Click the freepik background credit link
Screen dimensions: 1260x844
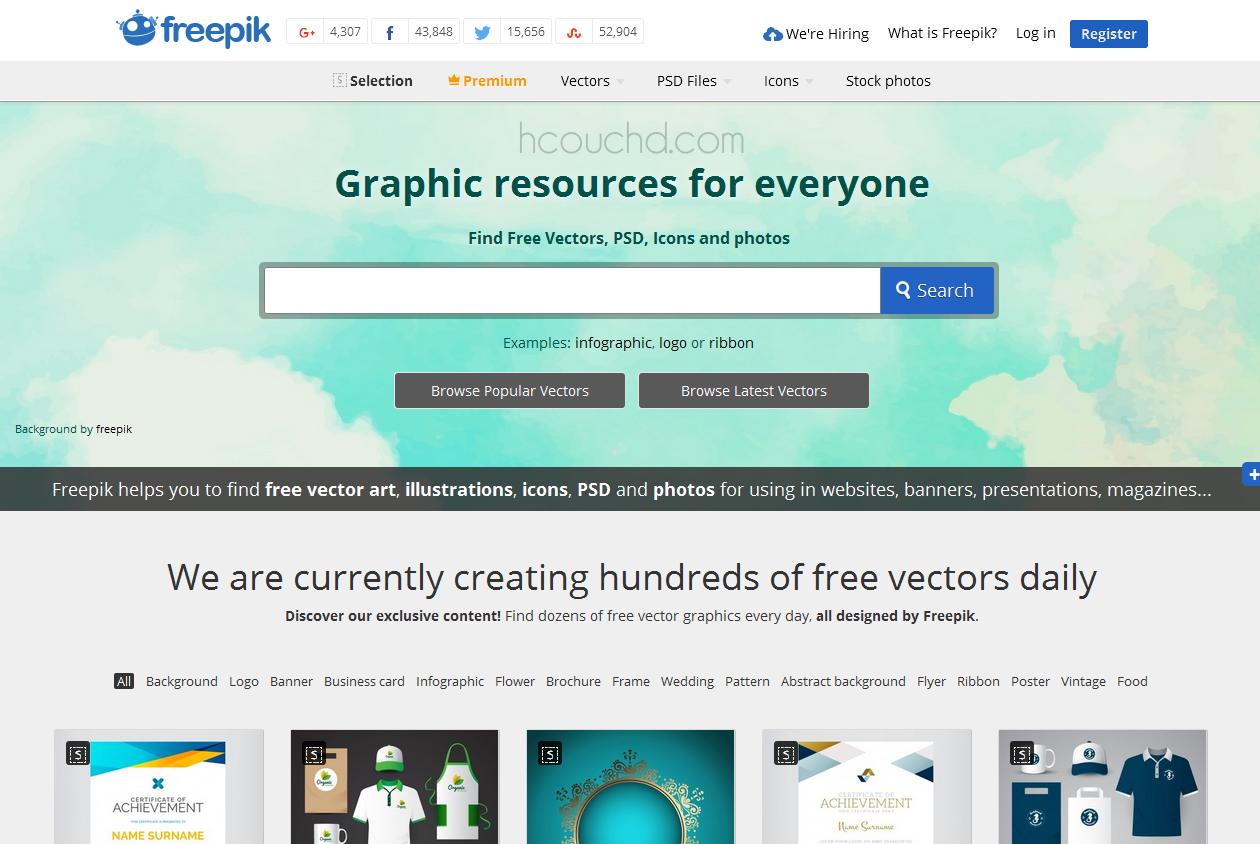coord(114,429)
